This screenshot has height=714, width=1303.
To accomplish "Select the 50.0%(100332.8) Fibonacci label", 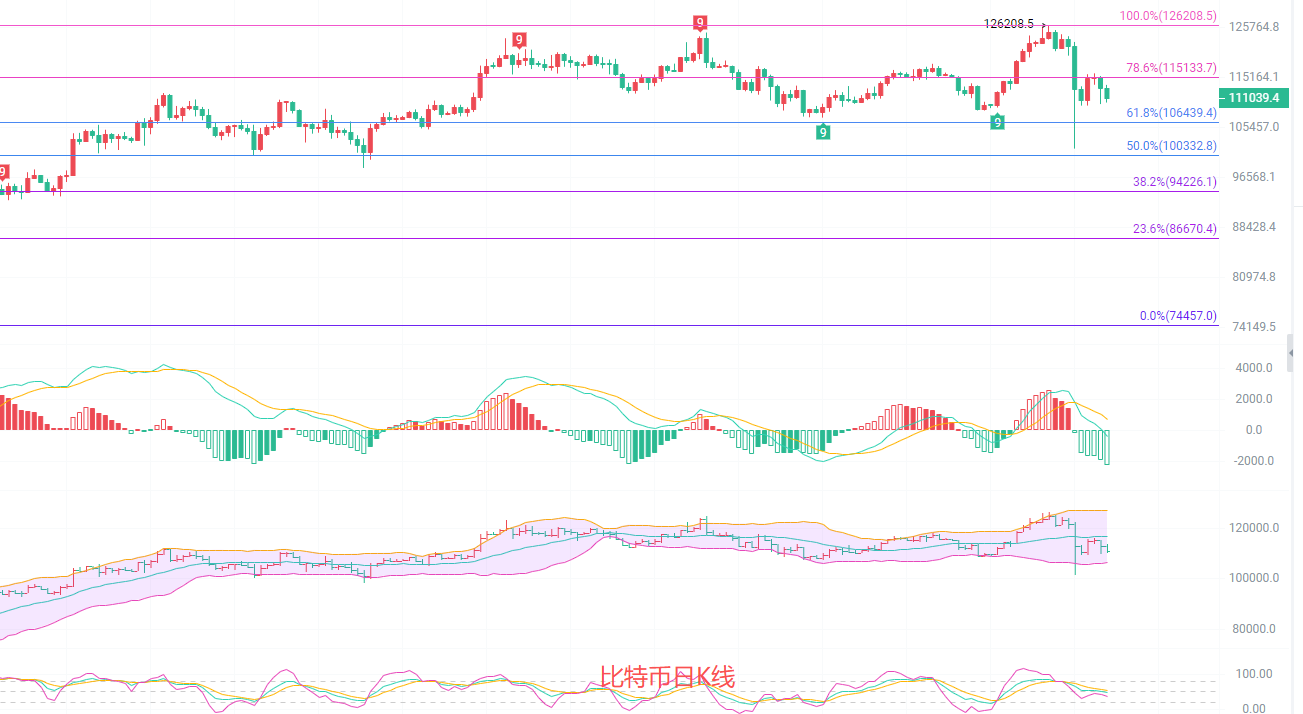I will [x=1171, y=146].
